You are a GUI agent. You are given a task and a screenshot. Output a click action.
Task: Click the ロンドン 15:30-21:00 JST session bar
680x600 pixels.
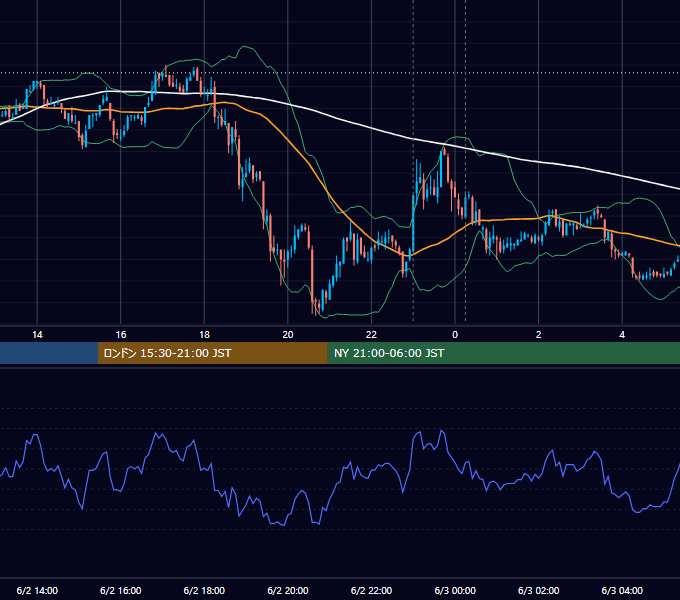coord(212,353)
